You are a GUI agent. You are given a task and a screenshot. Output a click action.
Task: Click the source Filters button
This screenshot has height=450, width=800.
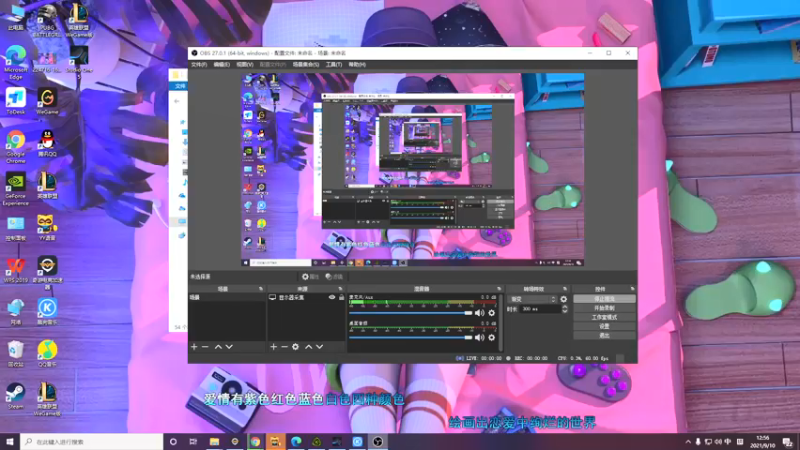[334, 277]
